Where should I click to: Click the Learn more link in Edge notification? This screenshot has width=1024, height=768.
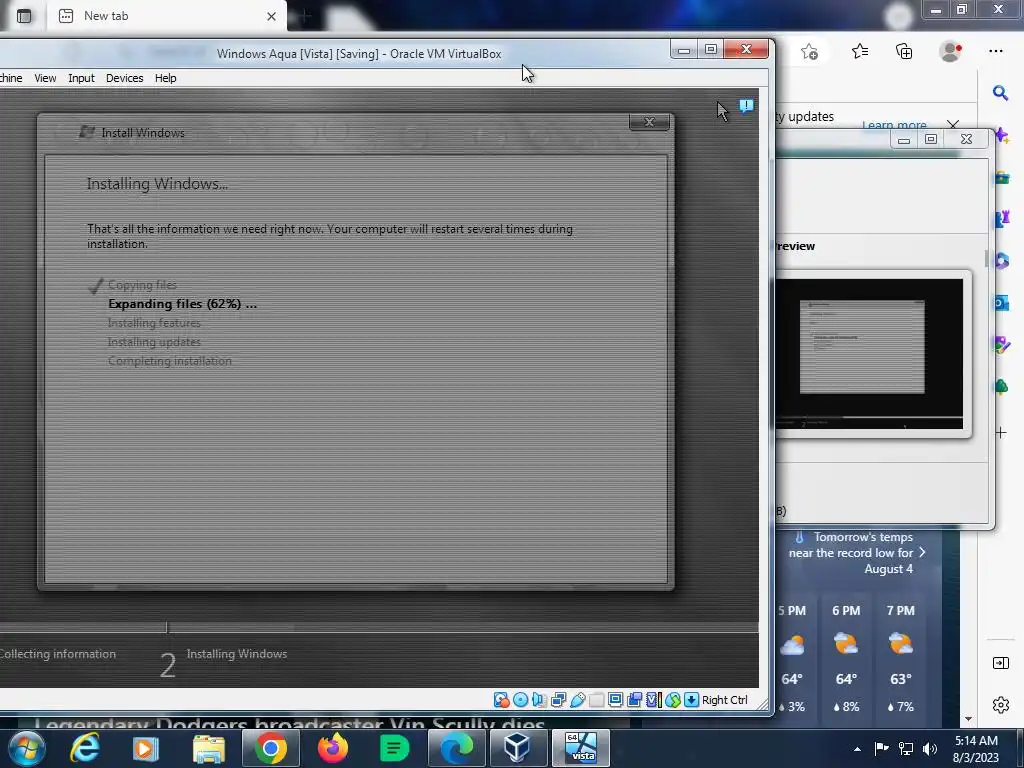point(894,125)
